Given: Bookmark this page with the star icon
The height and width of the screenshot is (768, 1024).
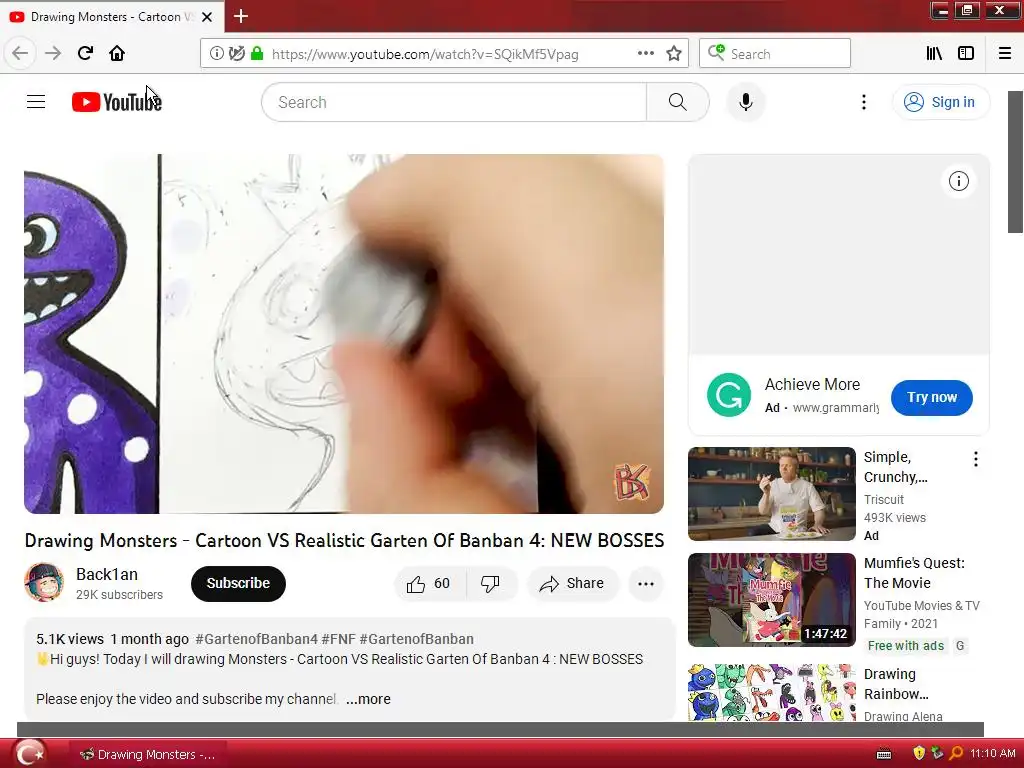Looking at the screenshot, I should click(x=674, y=54).
